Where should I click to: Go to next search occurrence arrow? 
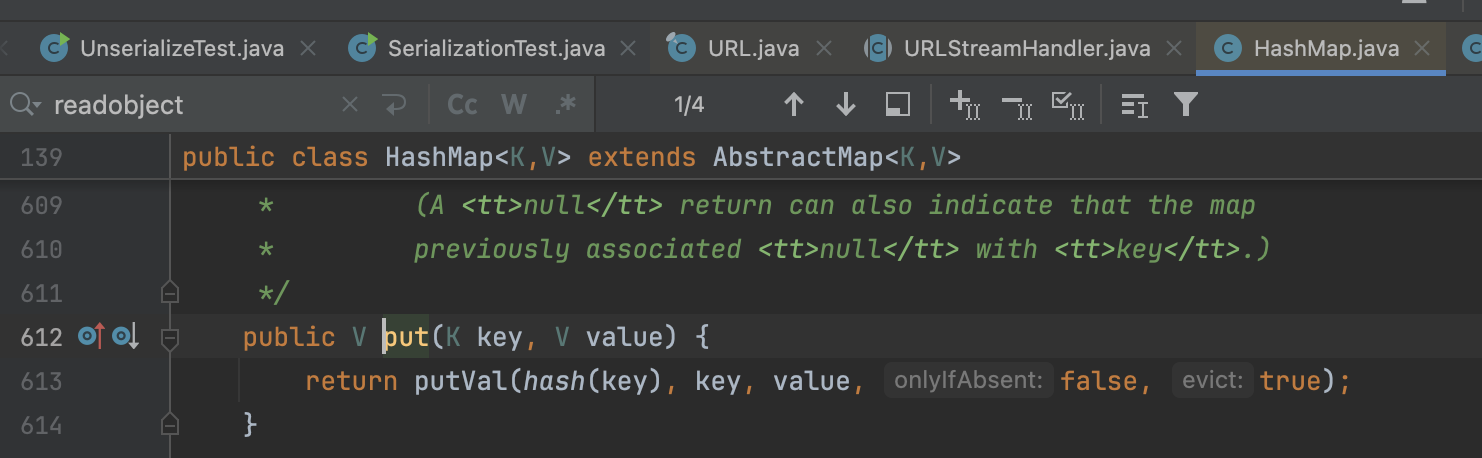tap(846, 105)
